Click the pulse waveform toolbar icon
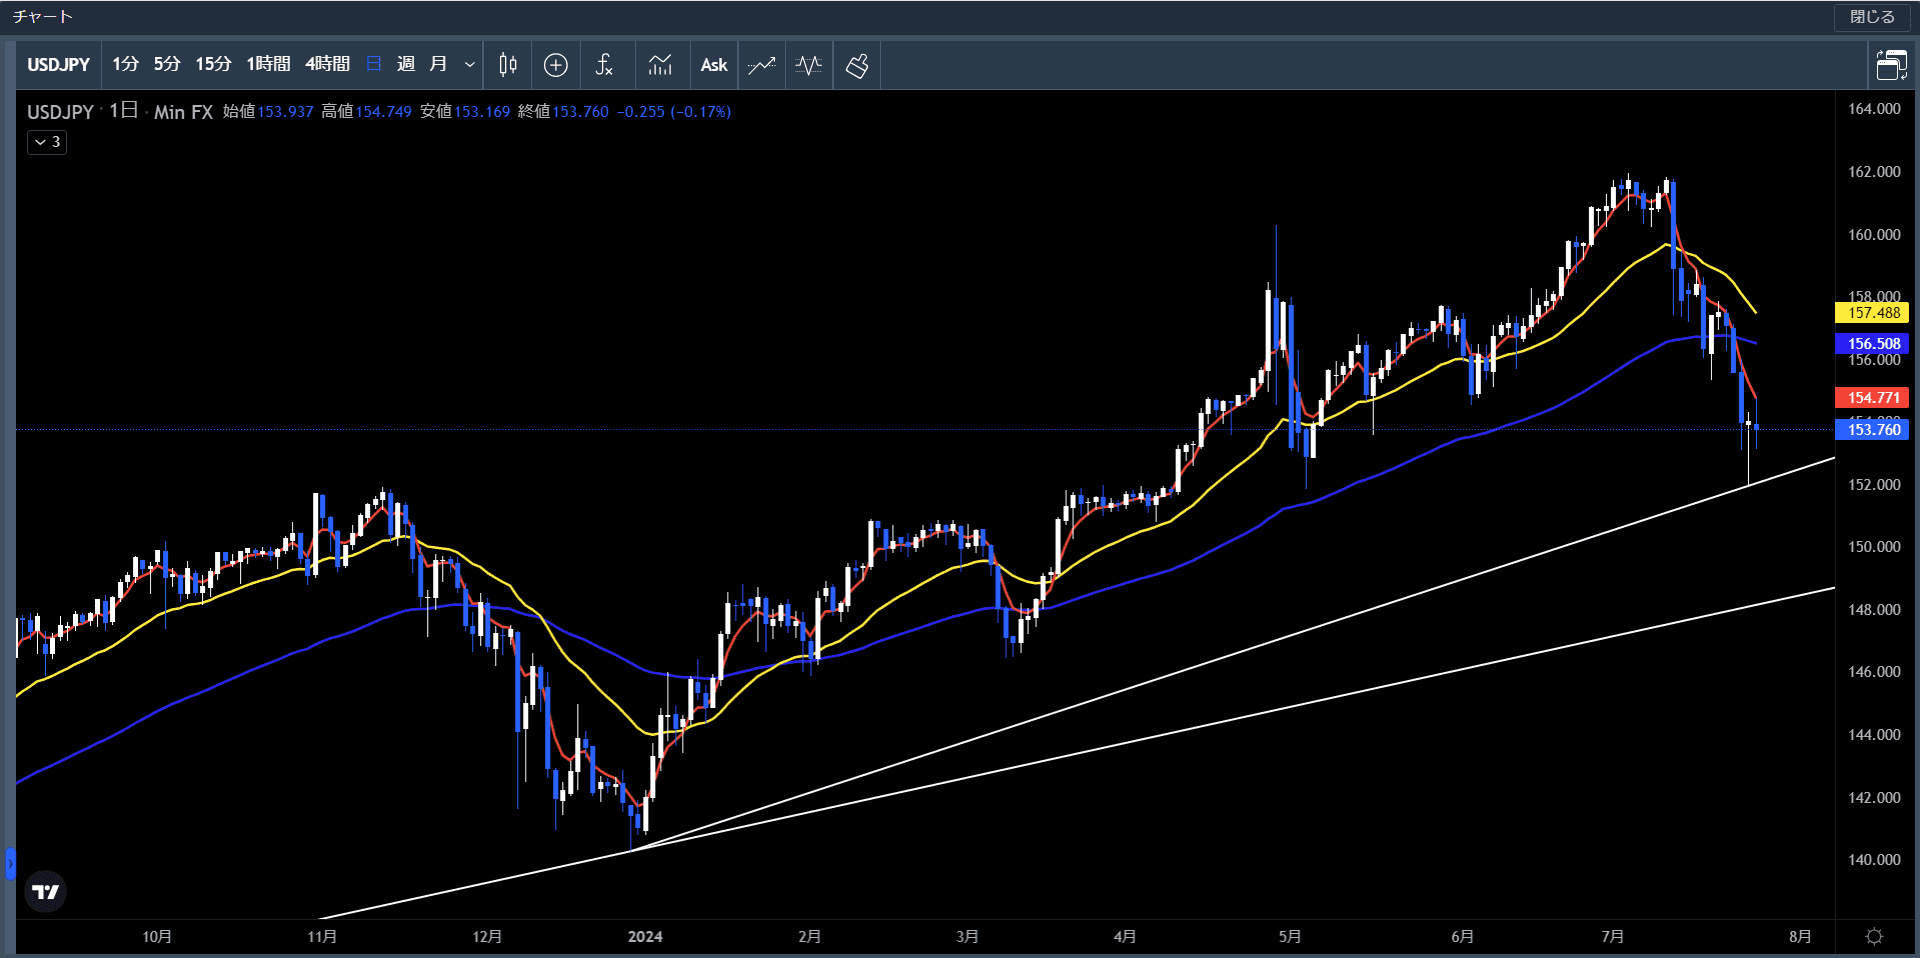The image size is (1920, 958). (809, 65)
